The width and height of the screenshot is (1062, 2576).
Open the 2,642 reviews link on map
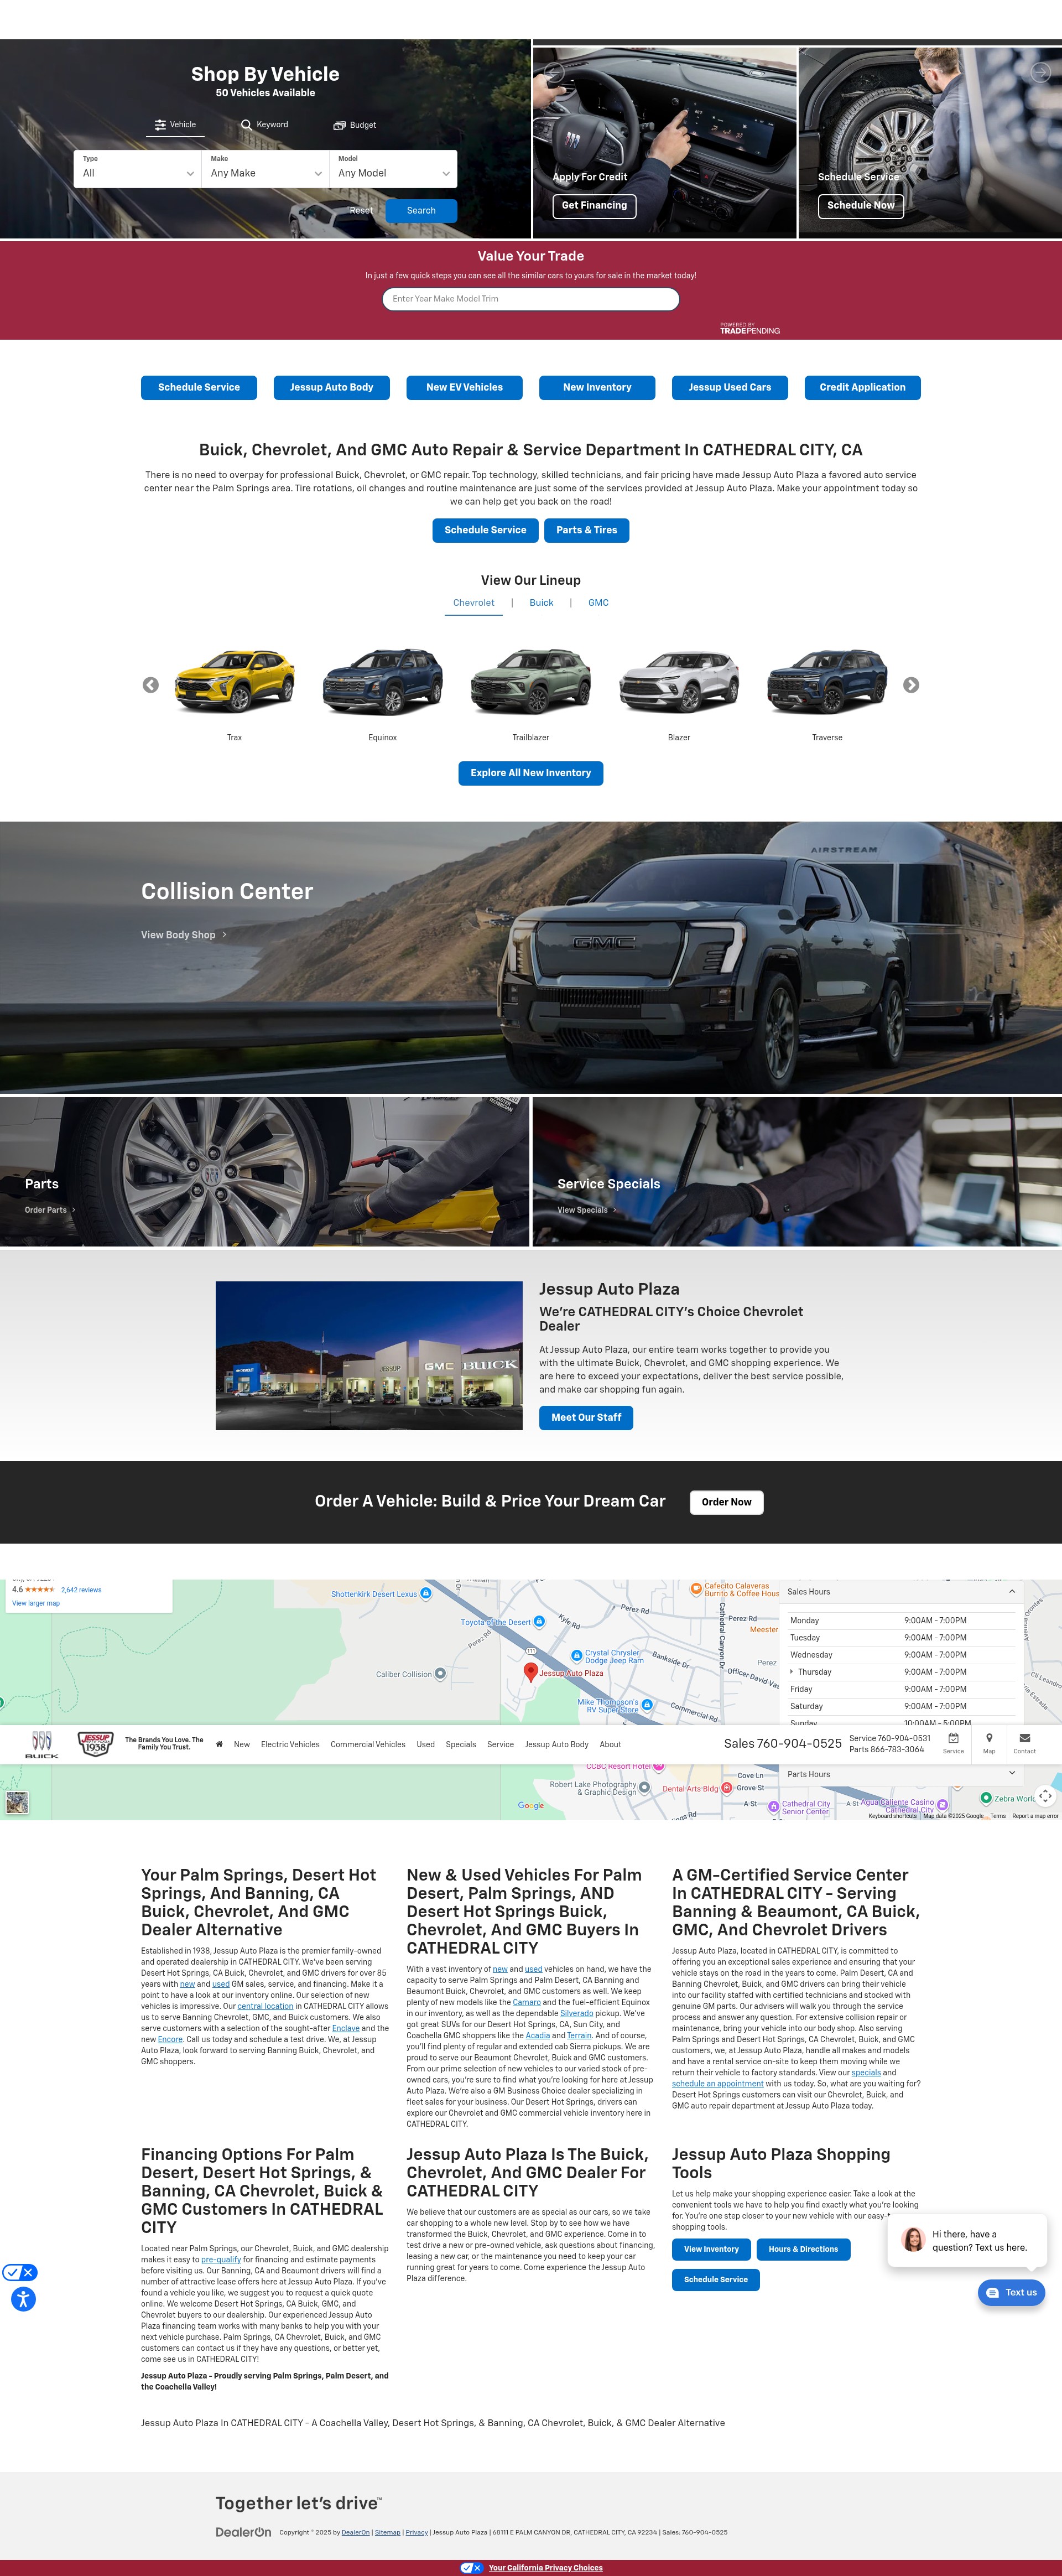coord(81,1590)
